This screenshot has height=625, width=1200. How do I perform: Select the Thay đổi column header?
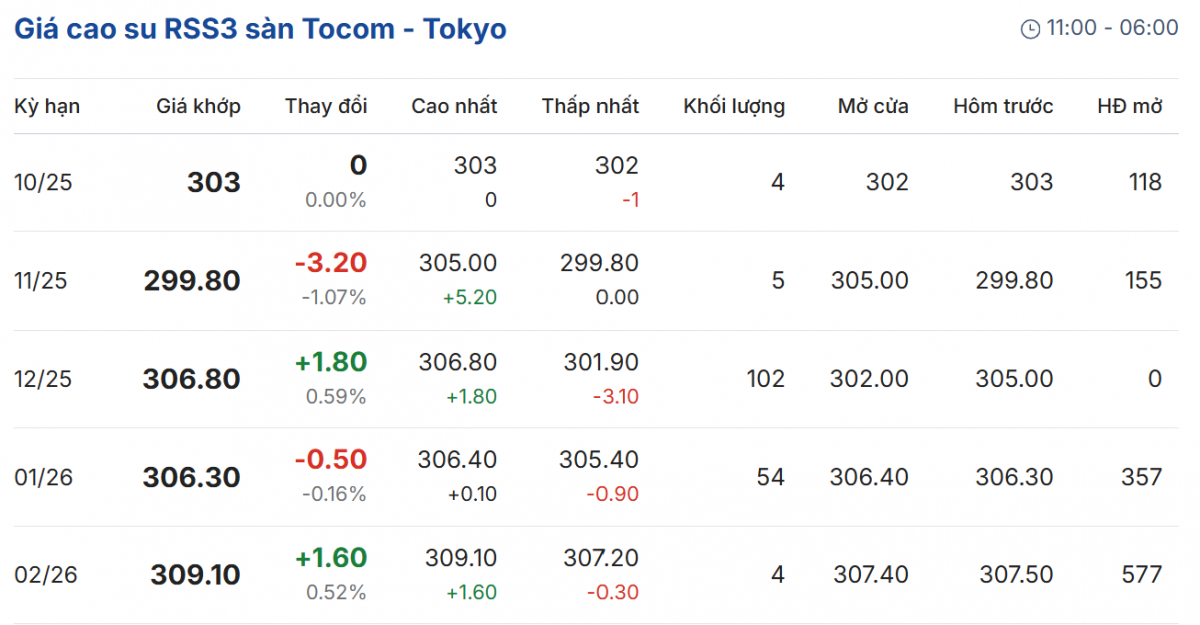326,106
